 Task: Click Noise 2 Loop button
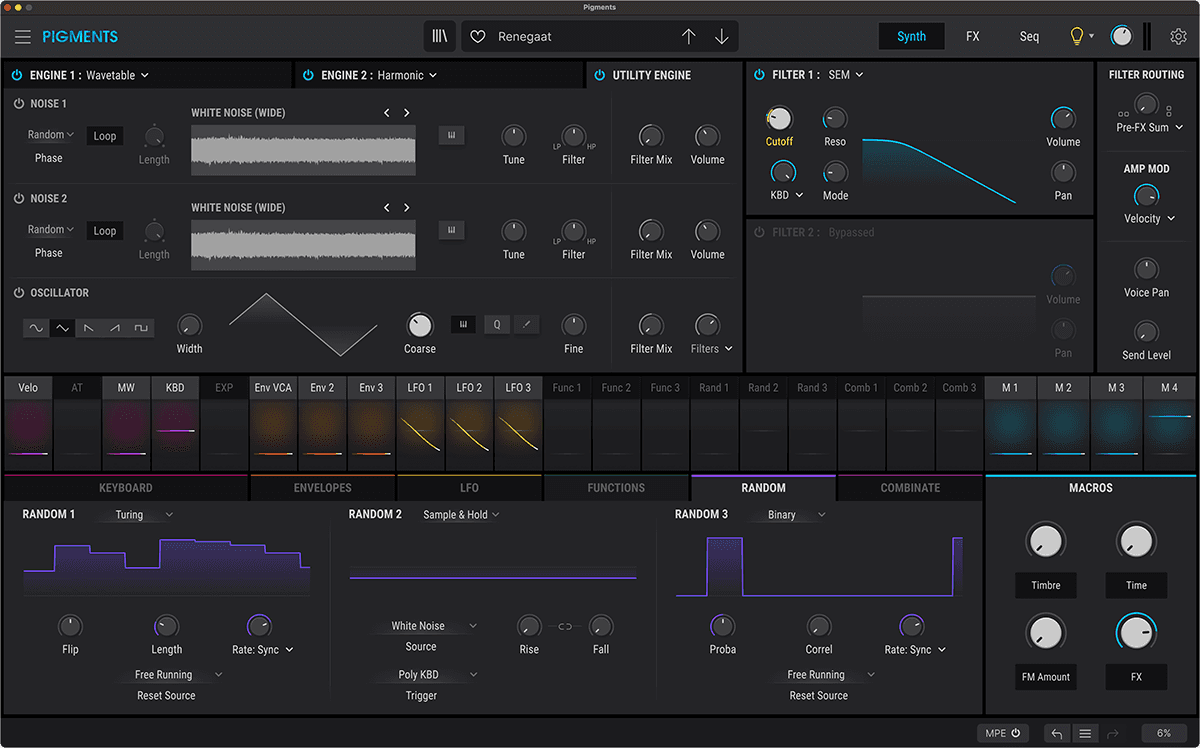105,231
